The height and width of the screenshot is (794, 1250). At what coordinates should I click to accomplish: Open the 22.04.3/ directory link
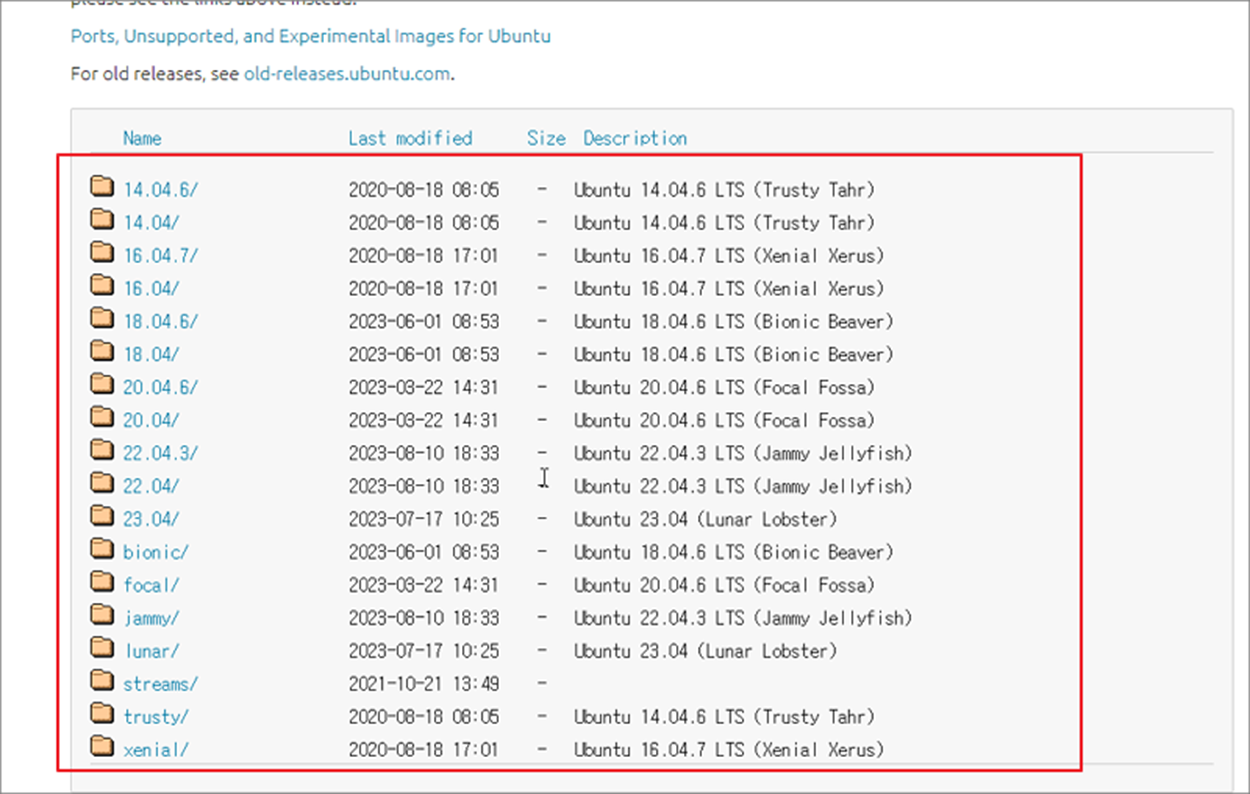point(161,453)
